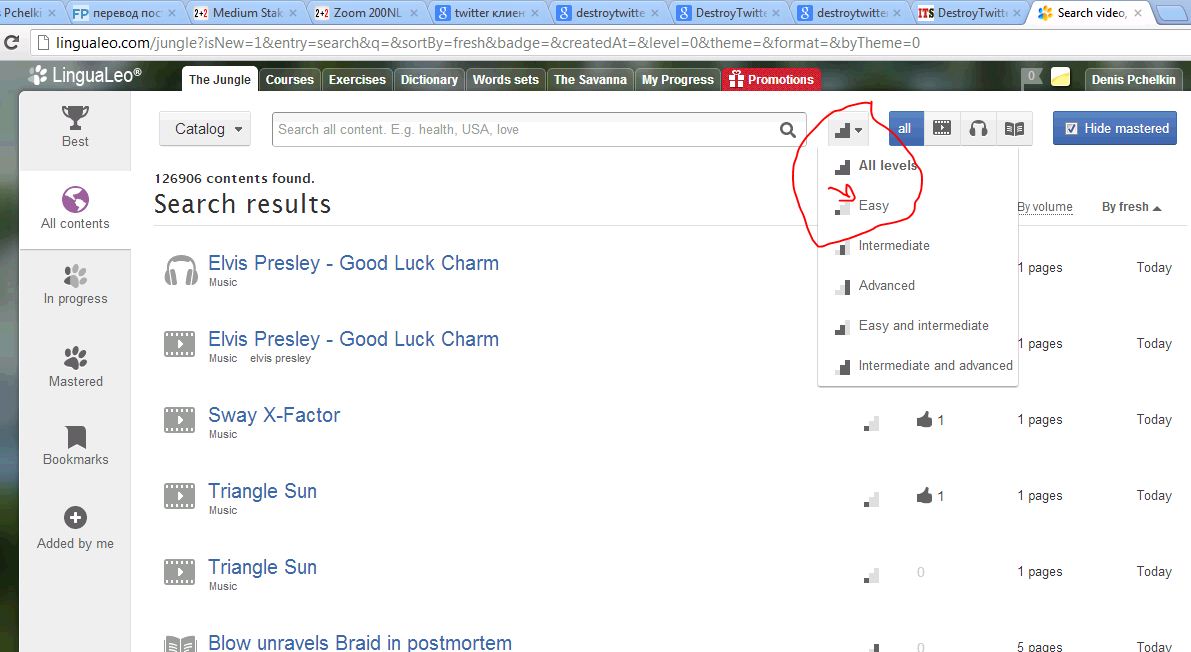Open Mastered paw icon
The image size is (1191, 652).
click(x=75, y=358)
